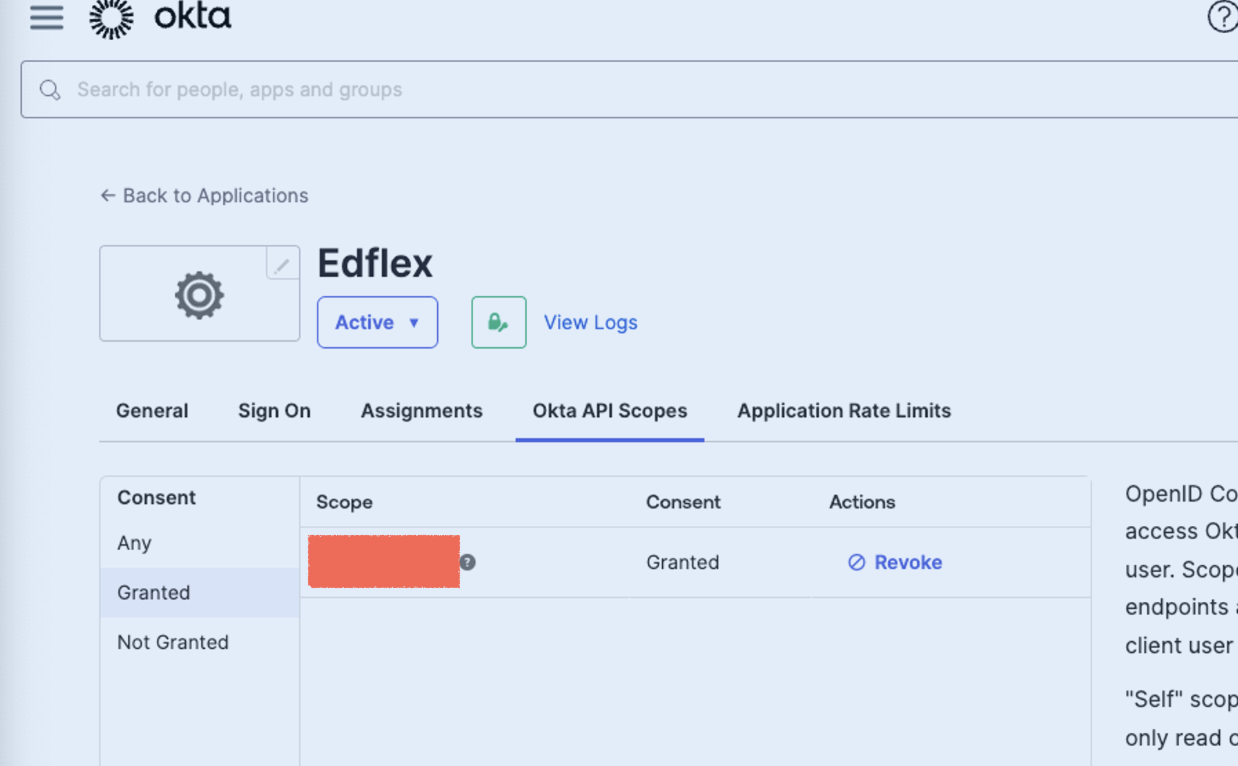Click the green lock key icon
Viewport: 1238px width, 766px height.
[498, 322]
